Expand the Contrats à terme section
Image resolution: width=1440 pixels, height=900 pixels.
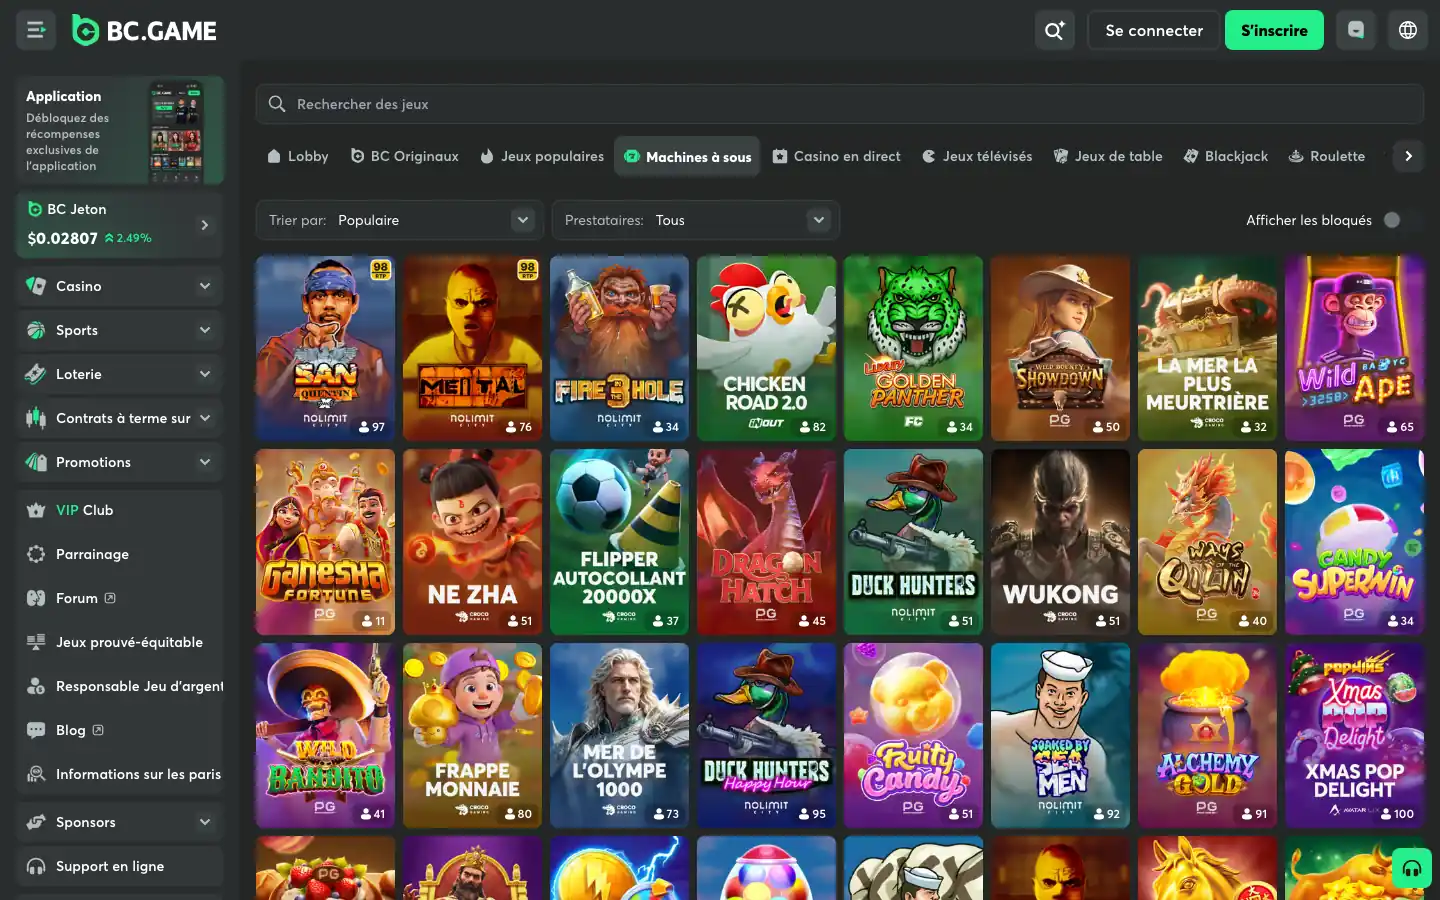204,418
